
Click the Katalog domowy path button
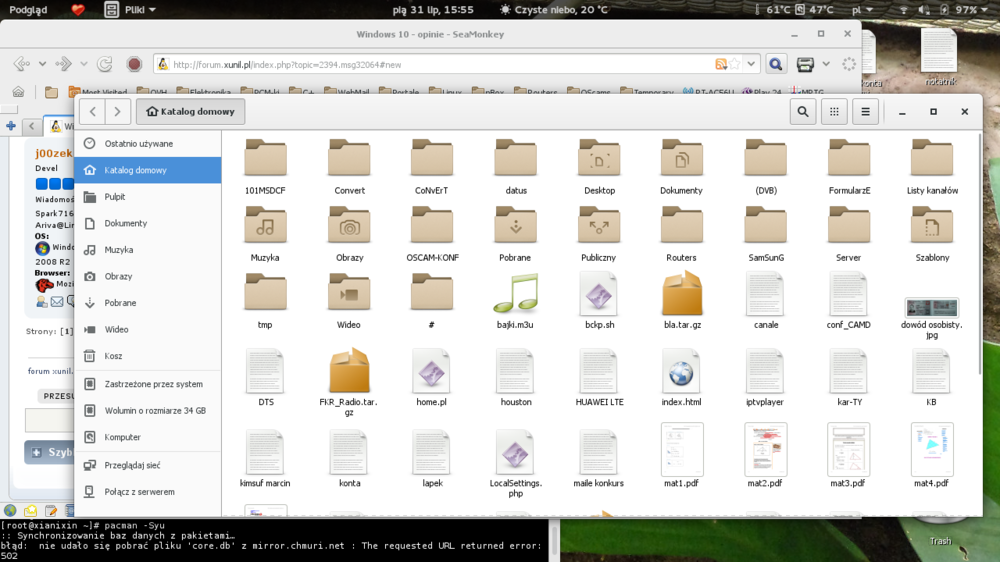tap(190, 112)
